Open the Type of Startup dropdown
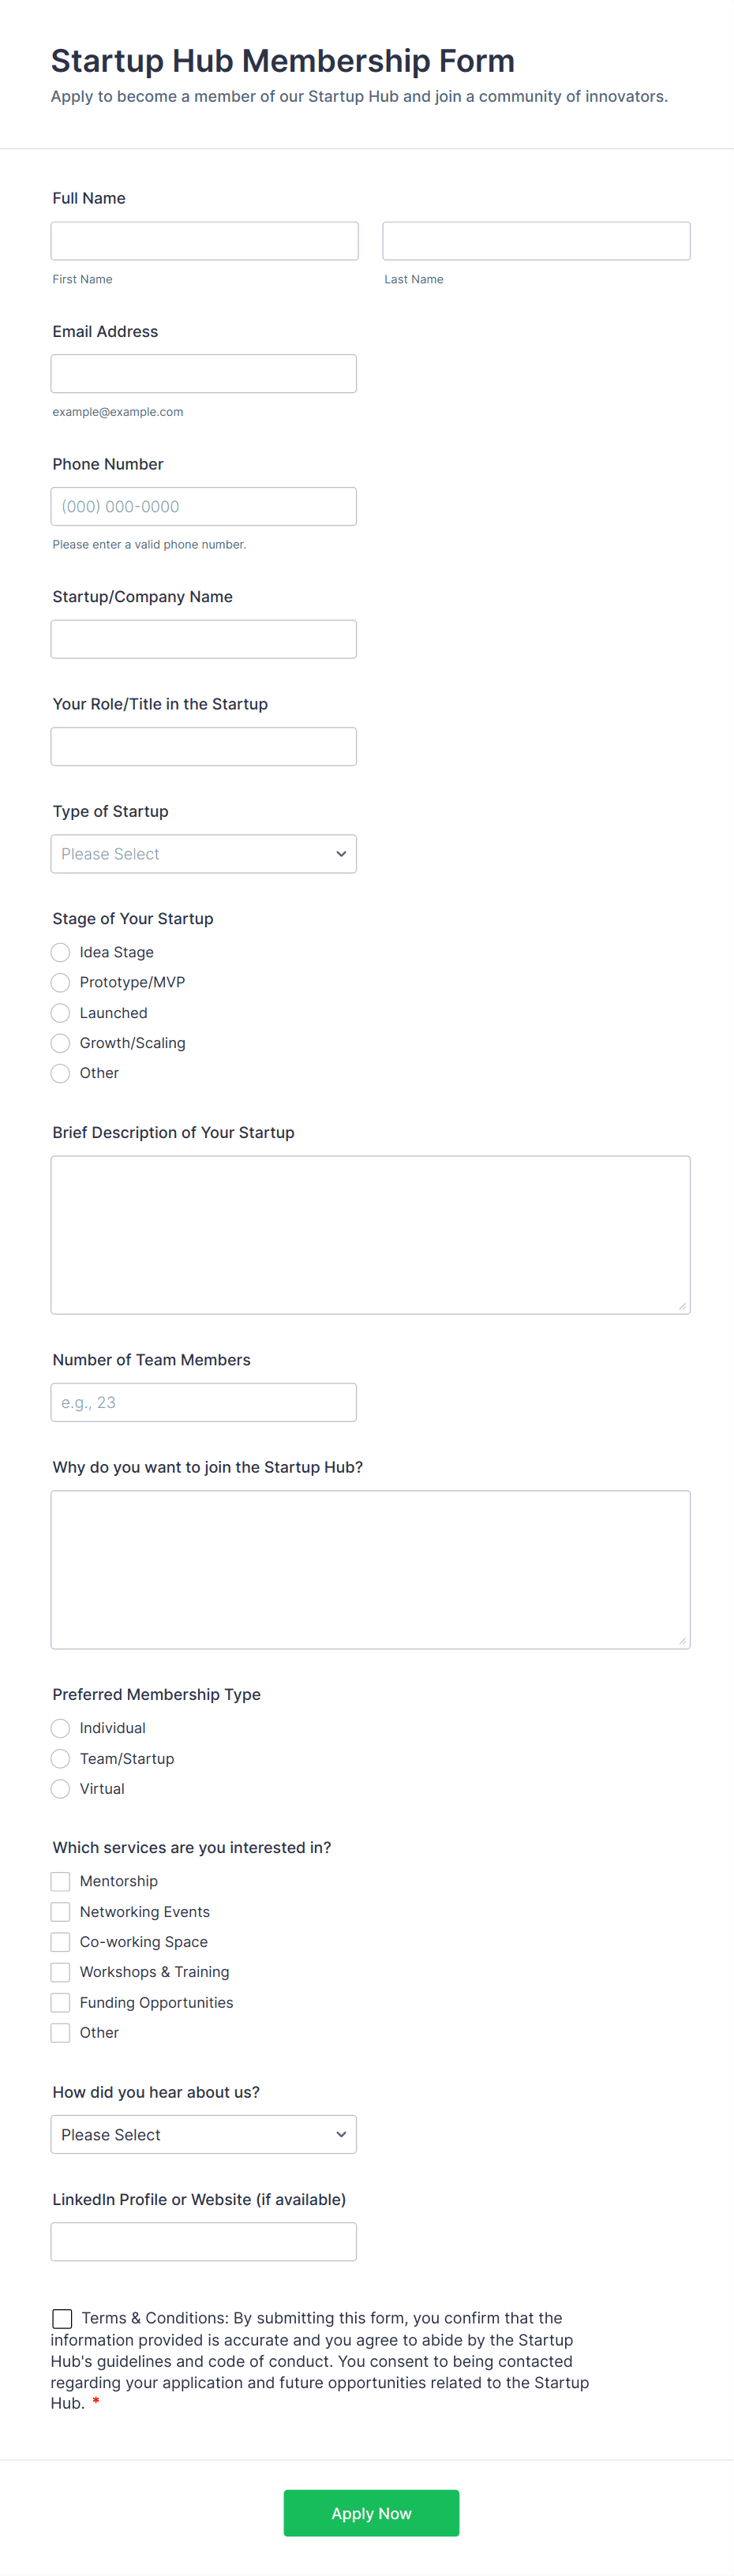Image resolution: width=734 pixels, height=2576 pixels. tap(203, 854)
